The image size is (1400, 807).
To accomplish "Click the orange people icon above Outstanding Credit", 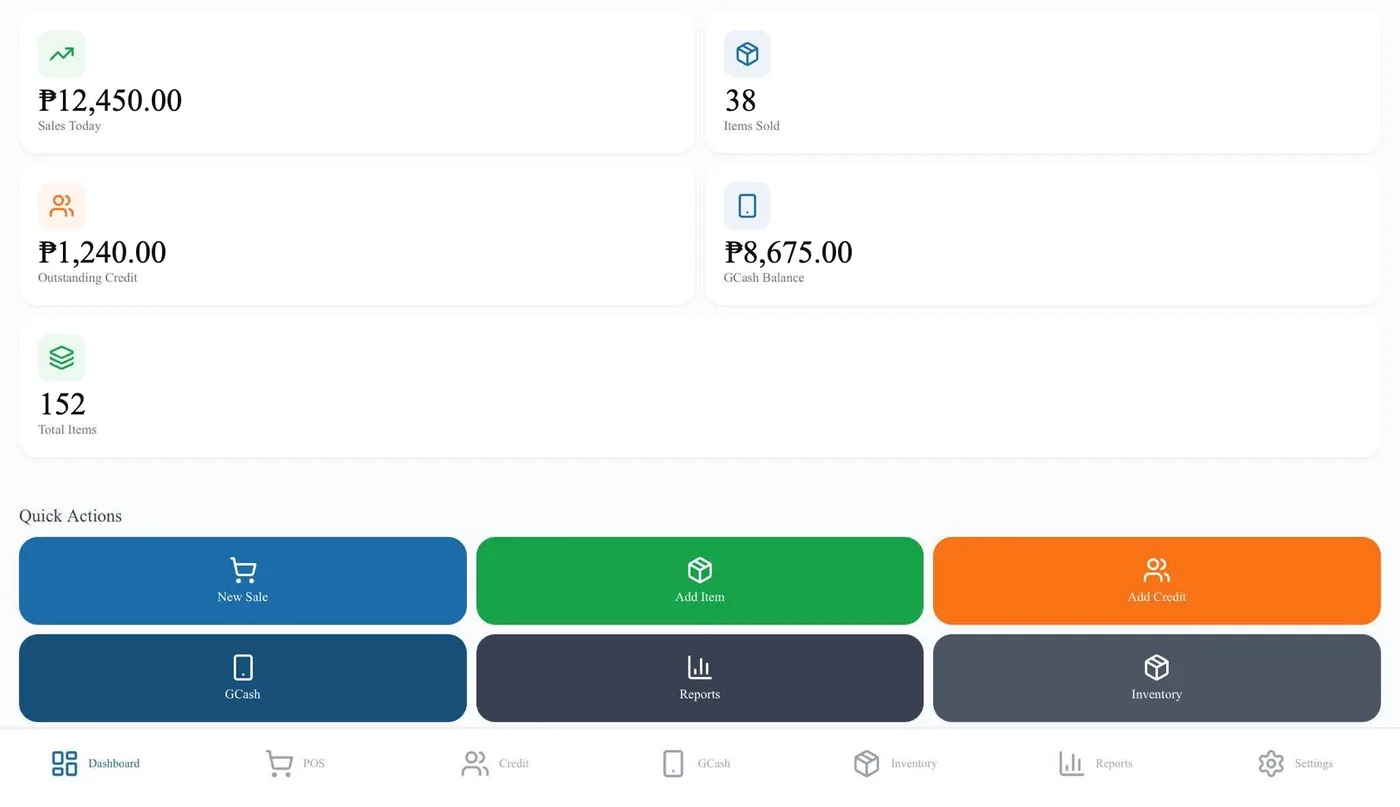I will pyautogui.click(x=62, y=206).
